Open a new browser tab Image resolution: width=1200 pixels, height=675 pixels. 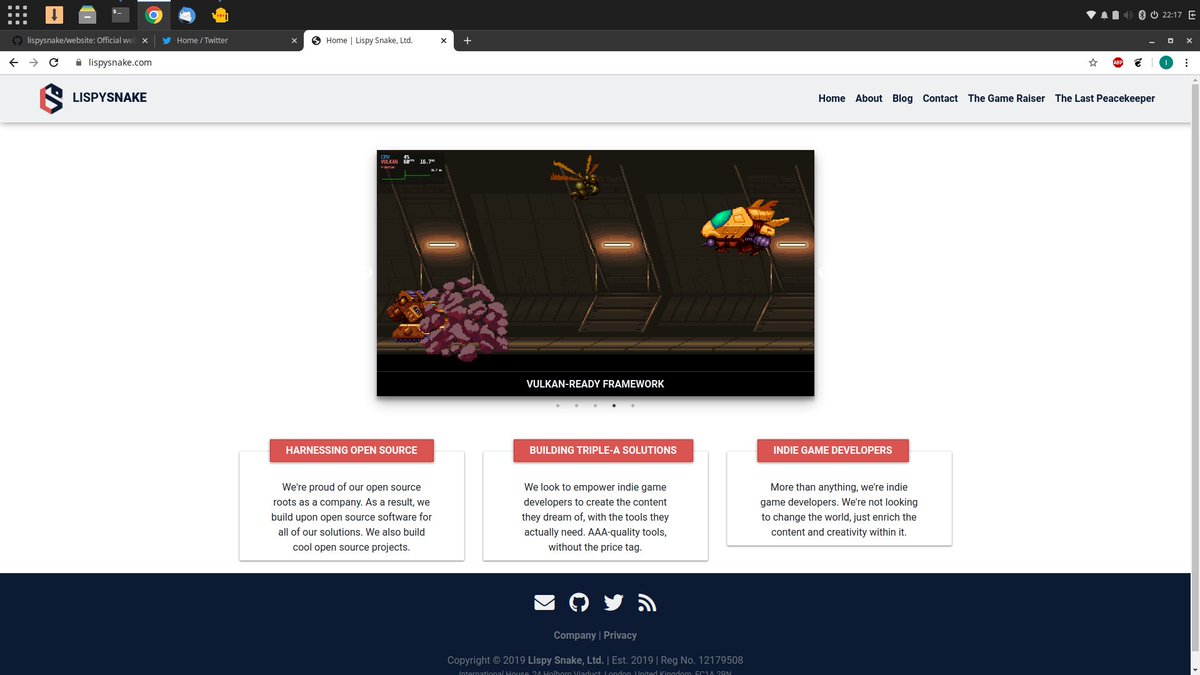tap(467, 41)
